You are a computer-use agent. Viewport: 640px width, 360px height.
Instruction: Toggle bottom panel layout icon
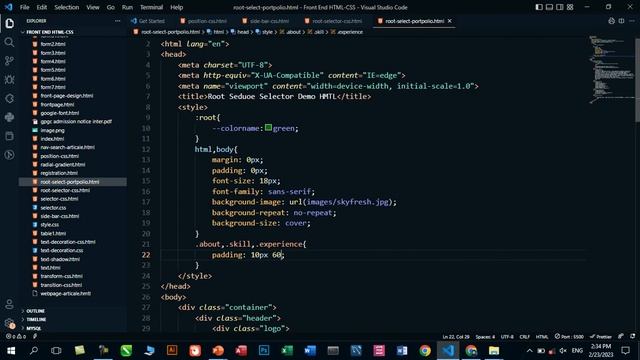(x=549, y=7)
